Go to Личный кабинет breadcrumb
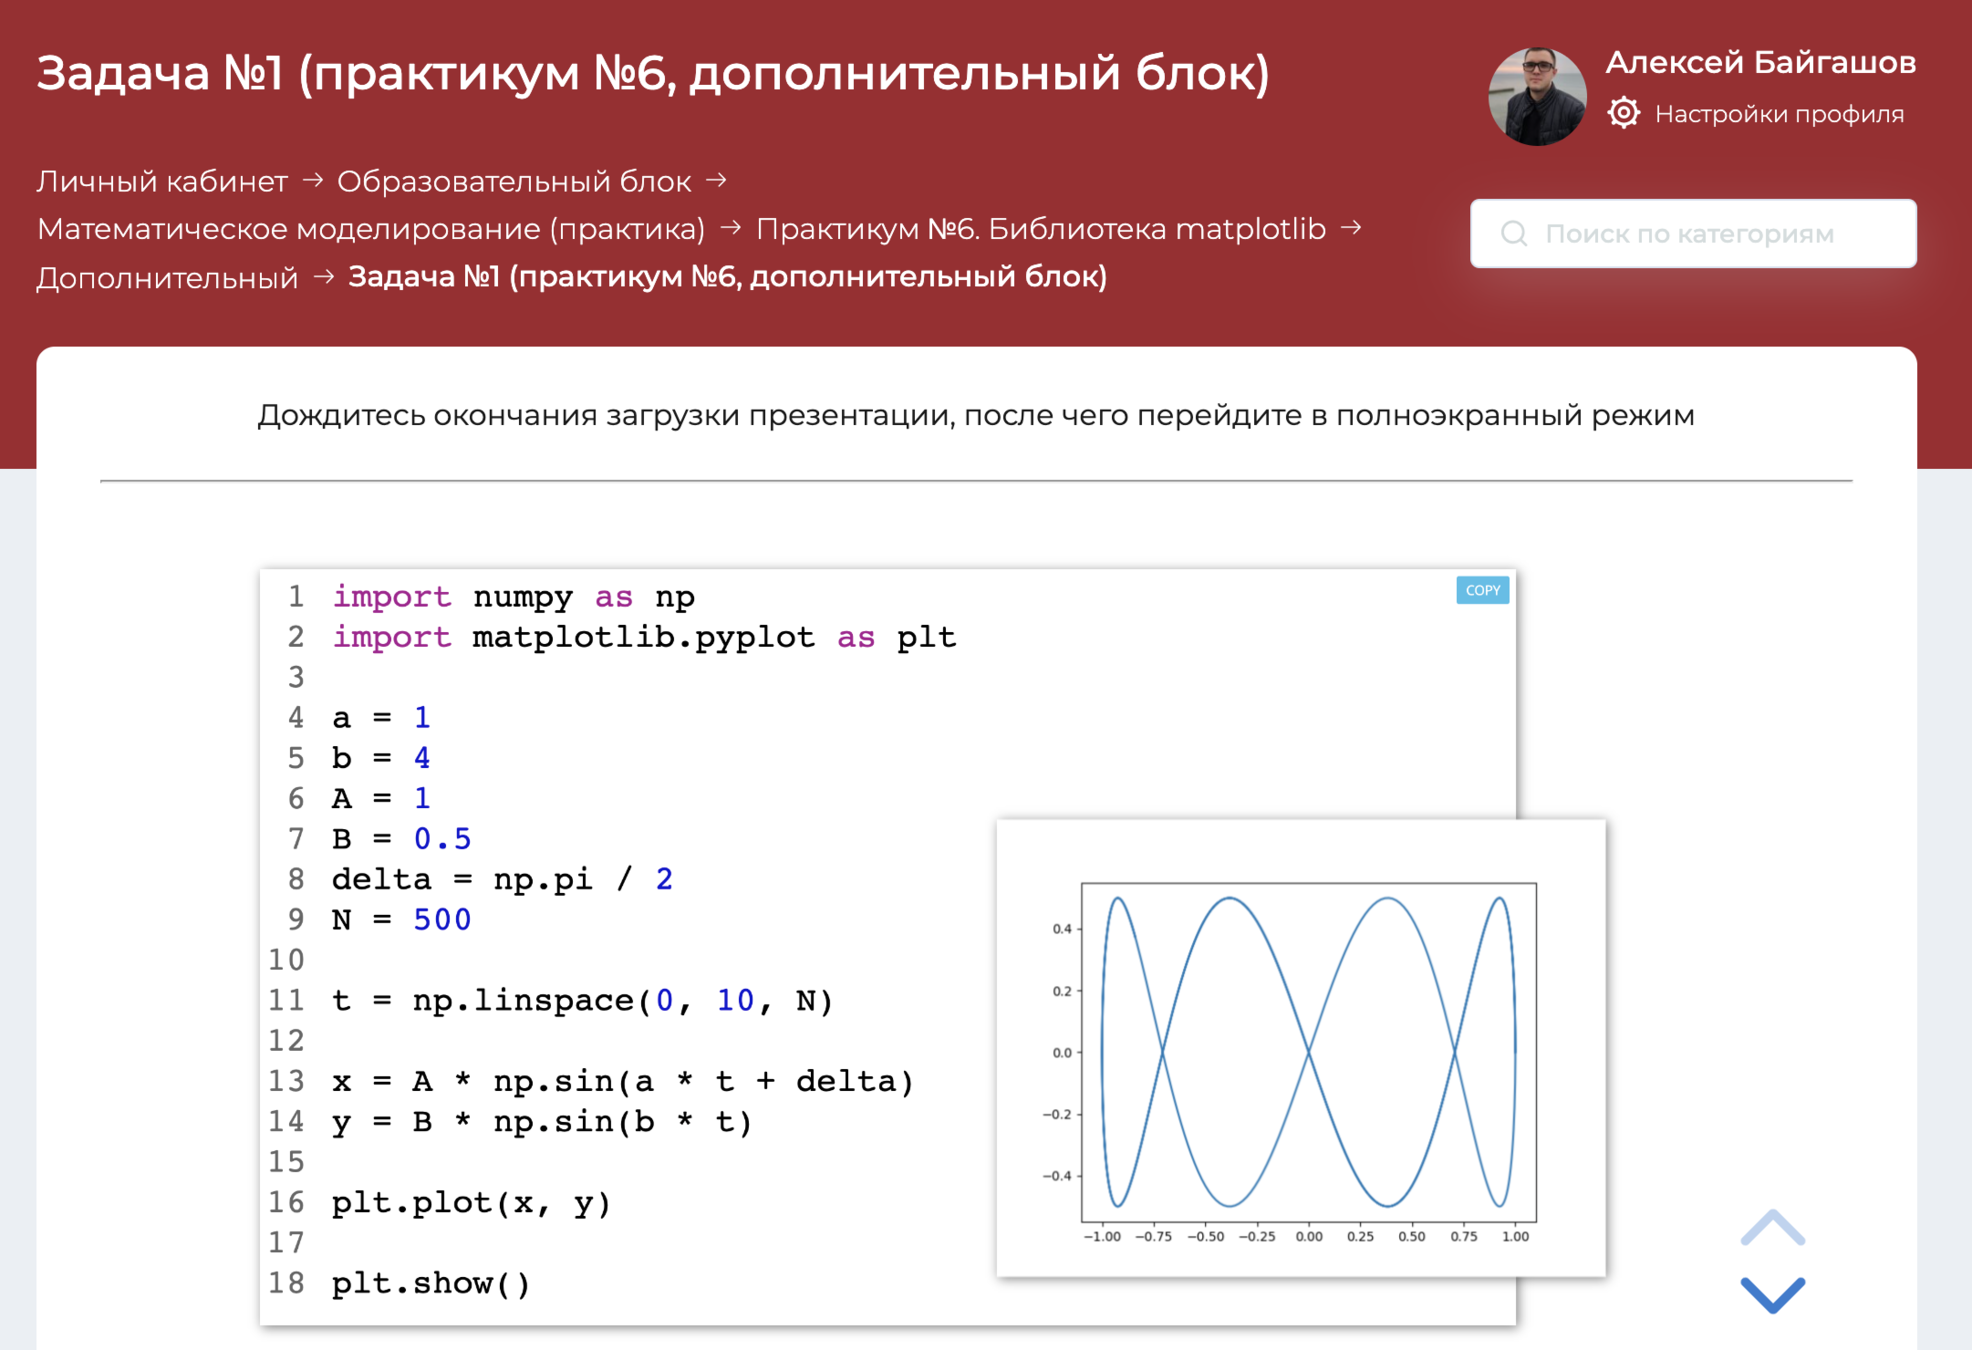Image resolution: width=1972 pixels, height=1350 pixels. coord(162,181)
